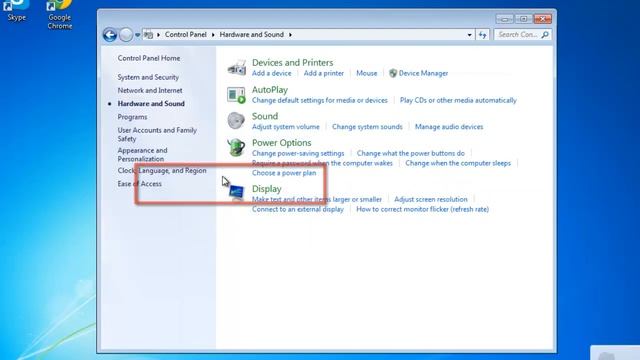
Task: Click Adjust screen resolution link
Action: pos(431,199)
